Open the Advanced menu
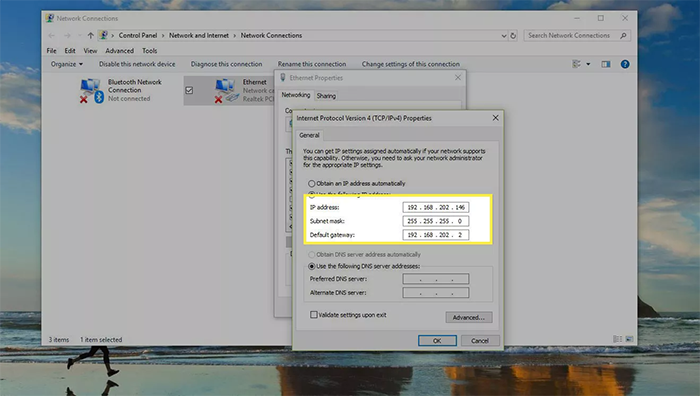700x396 pixels. [x=120, y=51]
